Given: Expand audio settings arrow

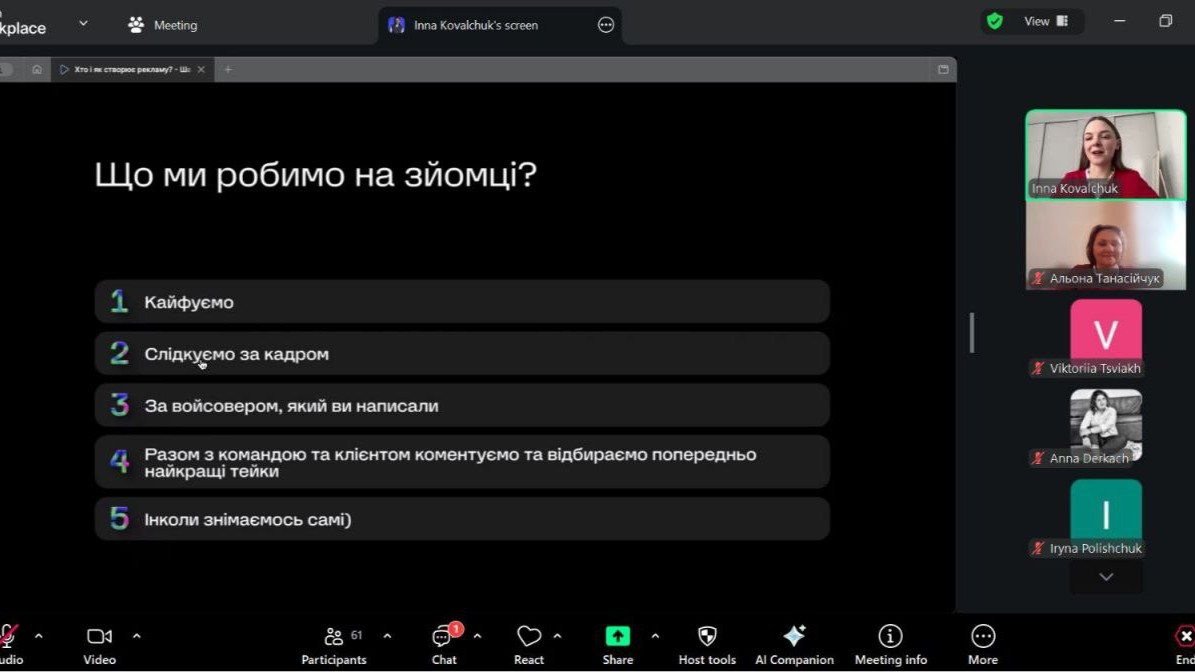Looking at the screenshot, I should point(39,636).
